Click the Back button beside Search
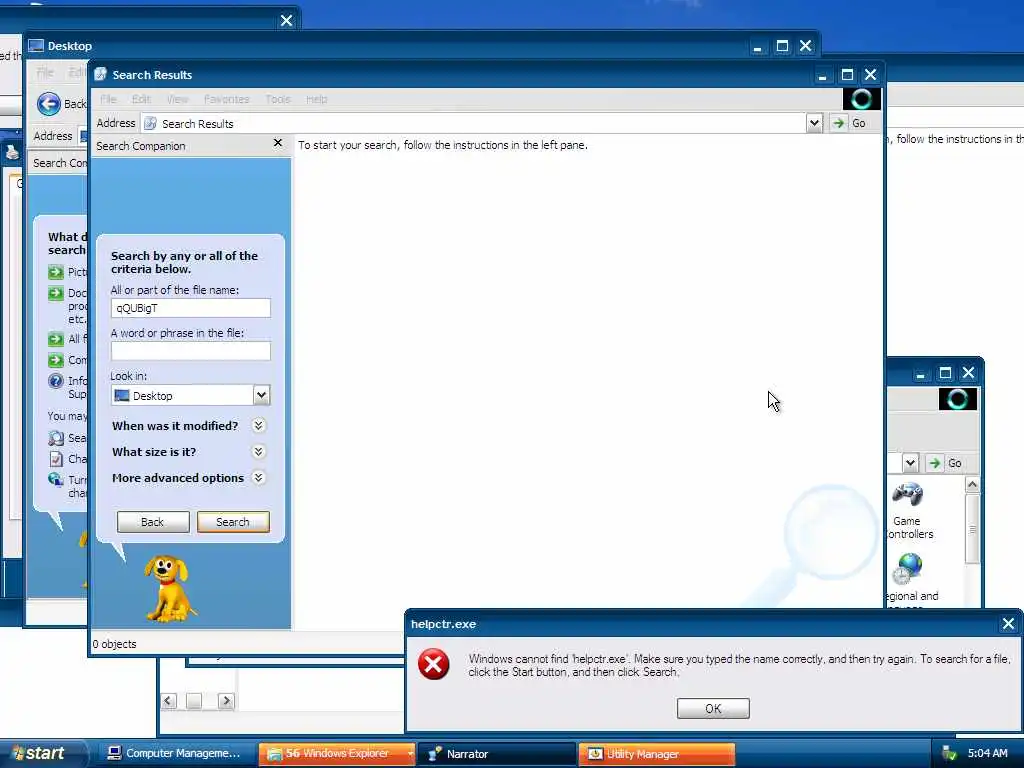 coord(153,522)
